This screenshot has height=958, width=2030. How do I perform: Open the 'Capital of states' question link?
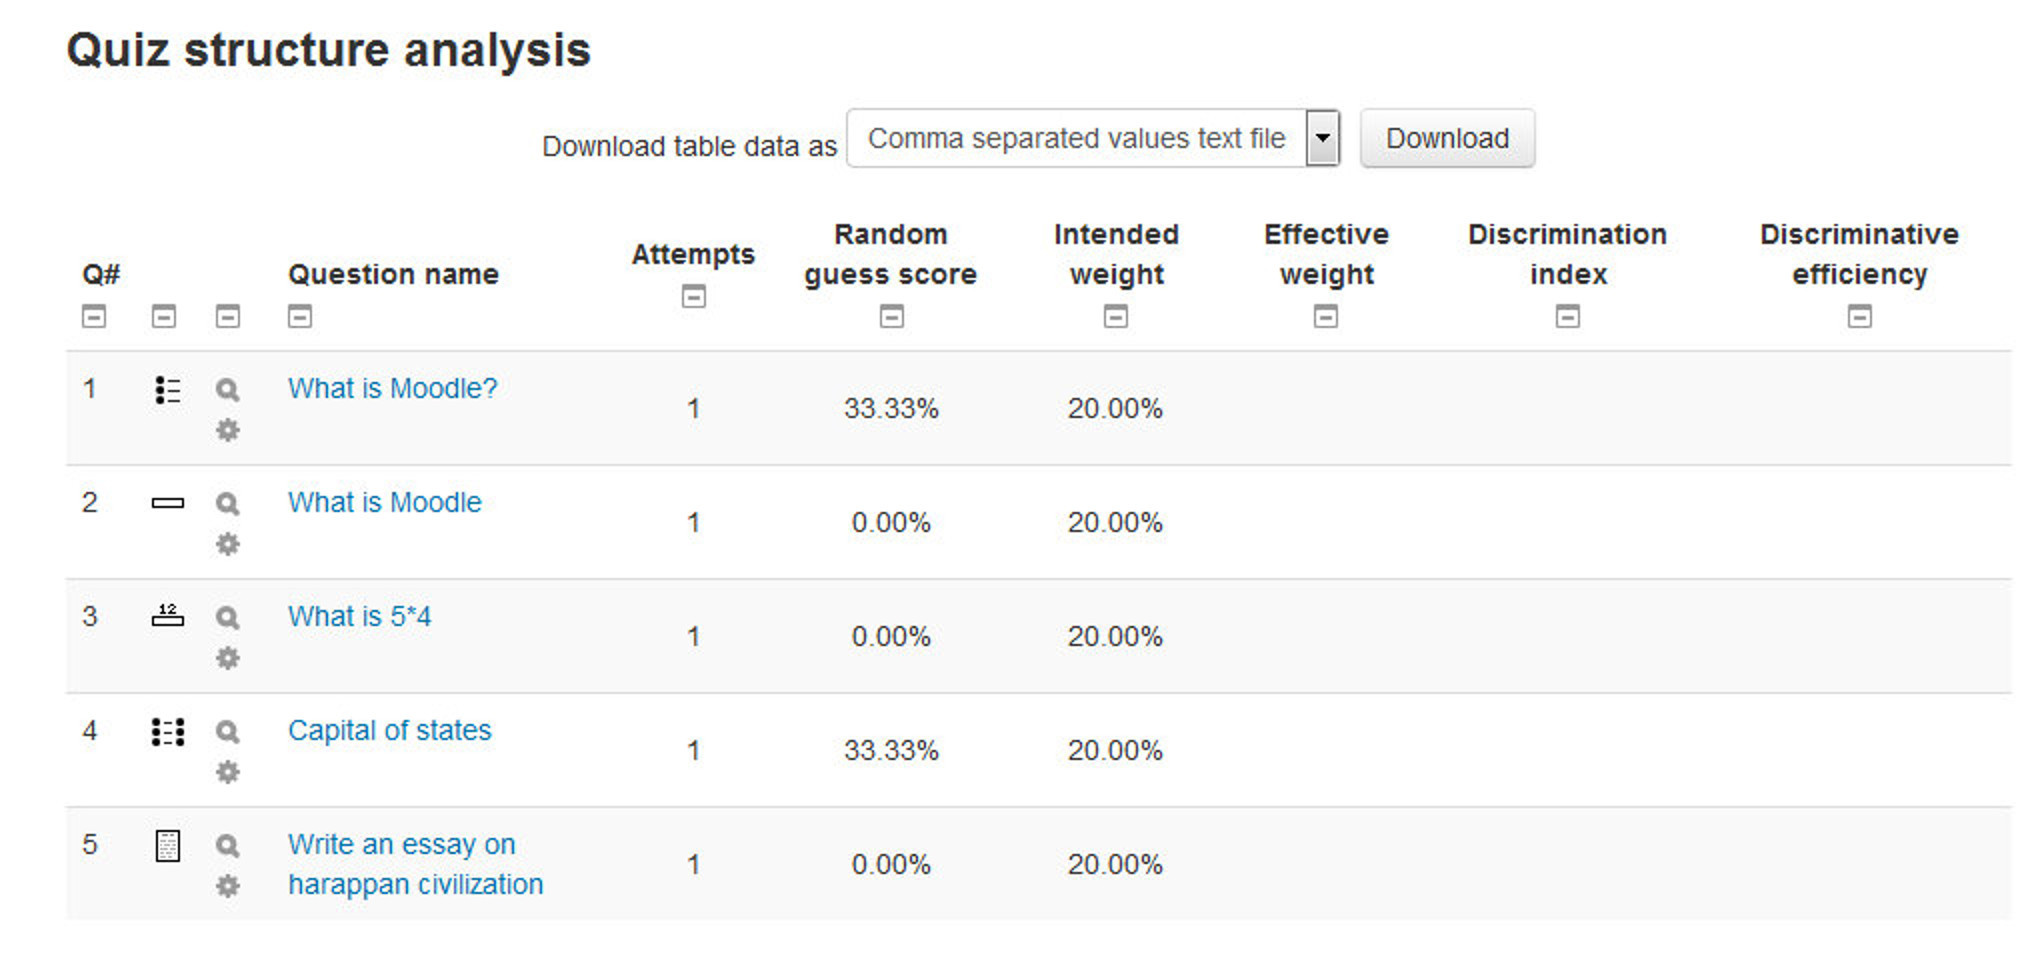(389, 731)
